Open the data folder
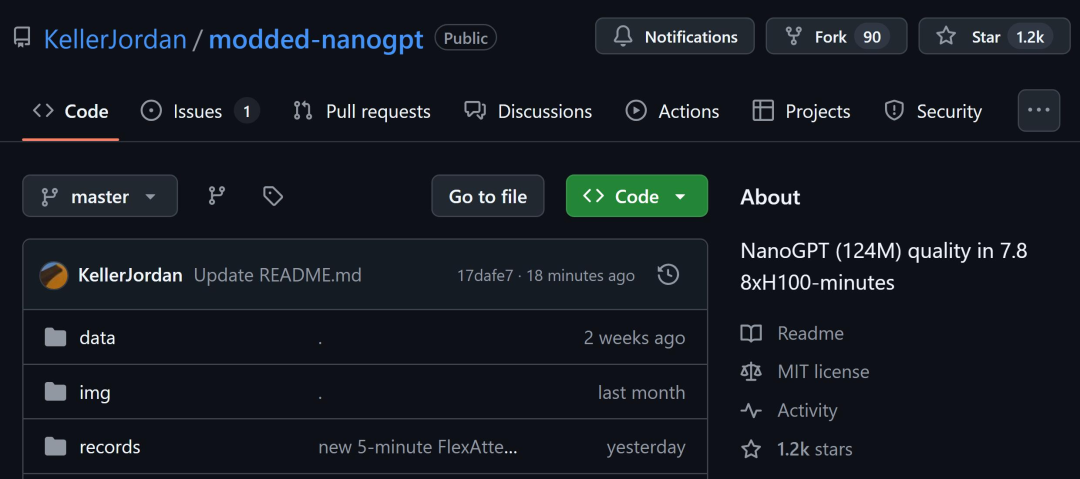 pos(97,338)
